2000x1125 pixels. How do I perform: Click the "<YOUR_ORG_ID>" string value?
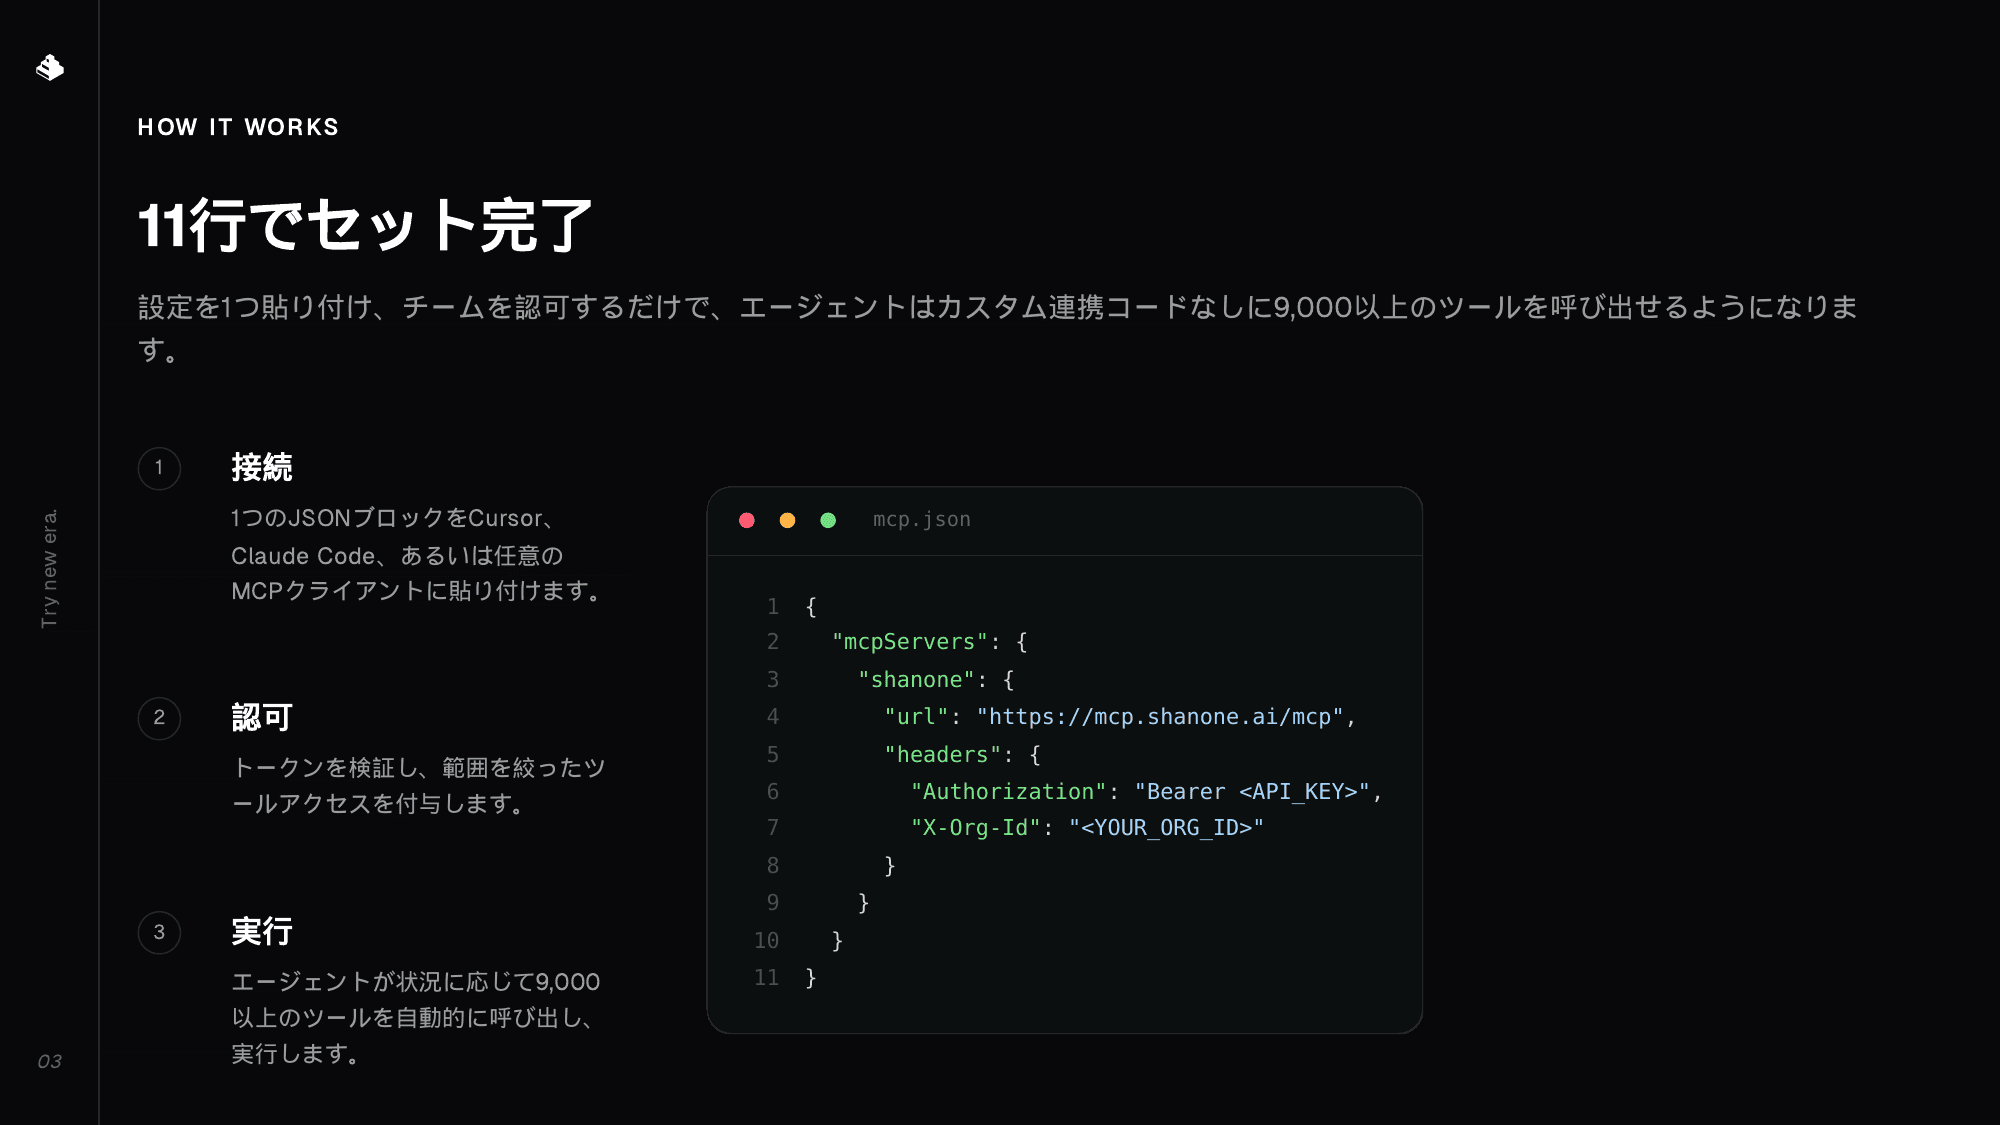click(x=1167, y=828)
